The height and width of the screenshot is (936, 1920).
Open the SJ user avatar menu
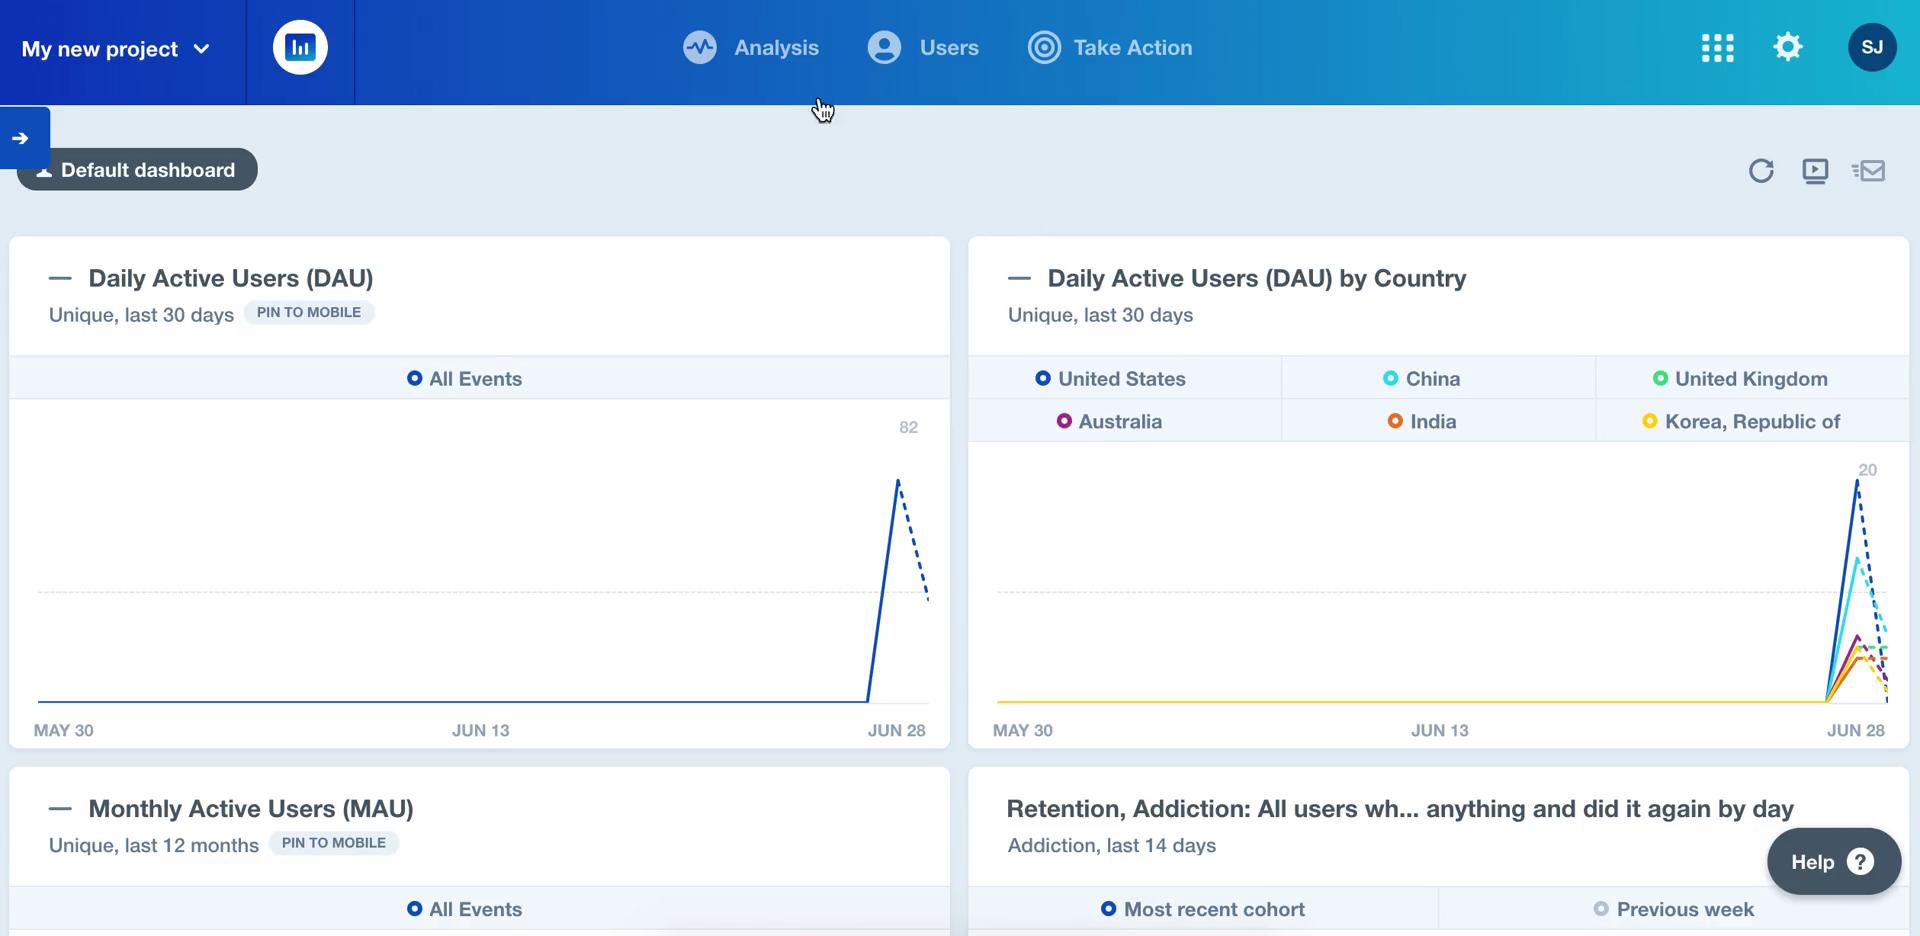[x=1872, y=47]
